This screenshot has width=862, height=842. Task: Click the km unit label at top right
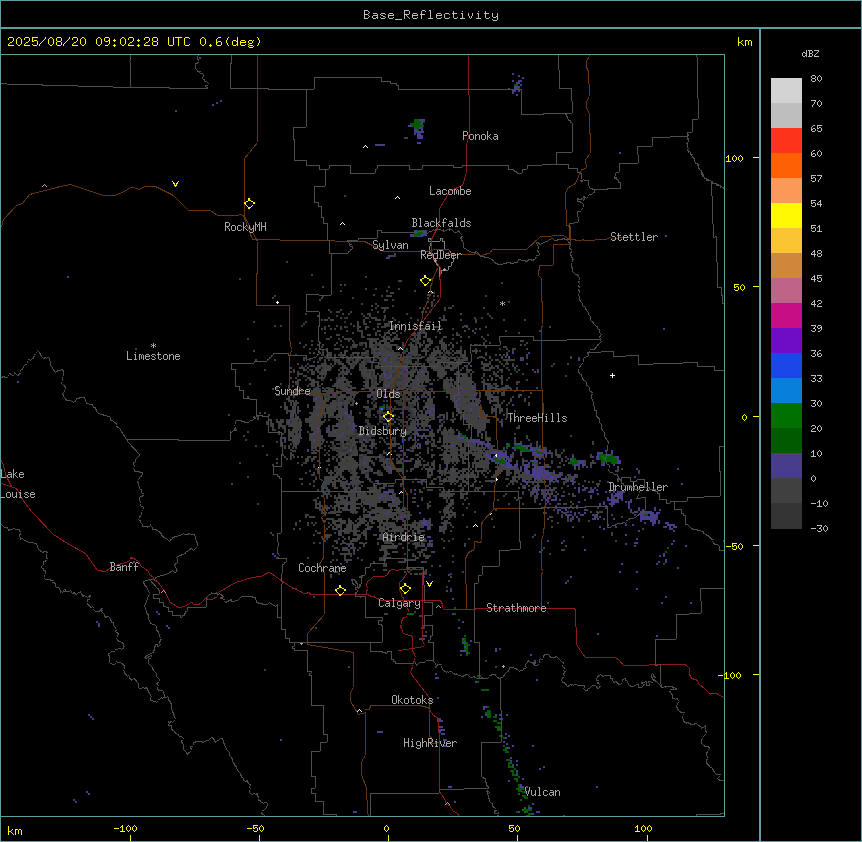744,42
